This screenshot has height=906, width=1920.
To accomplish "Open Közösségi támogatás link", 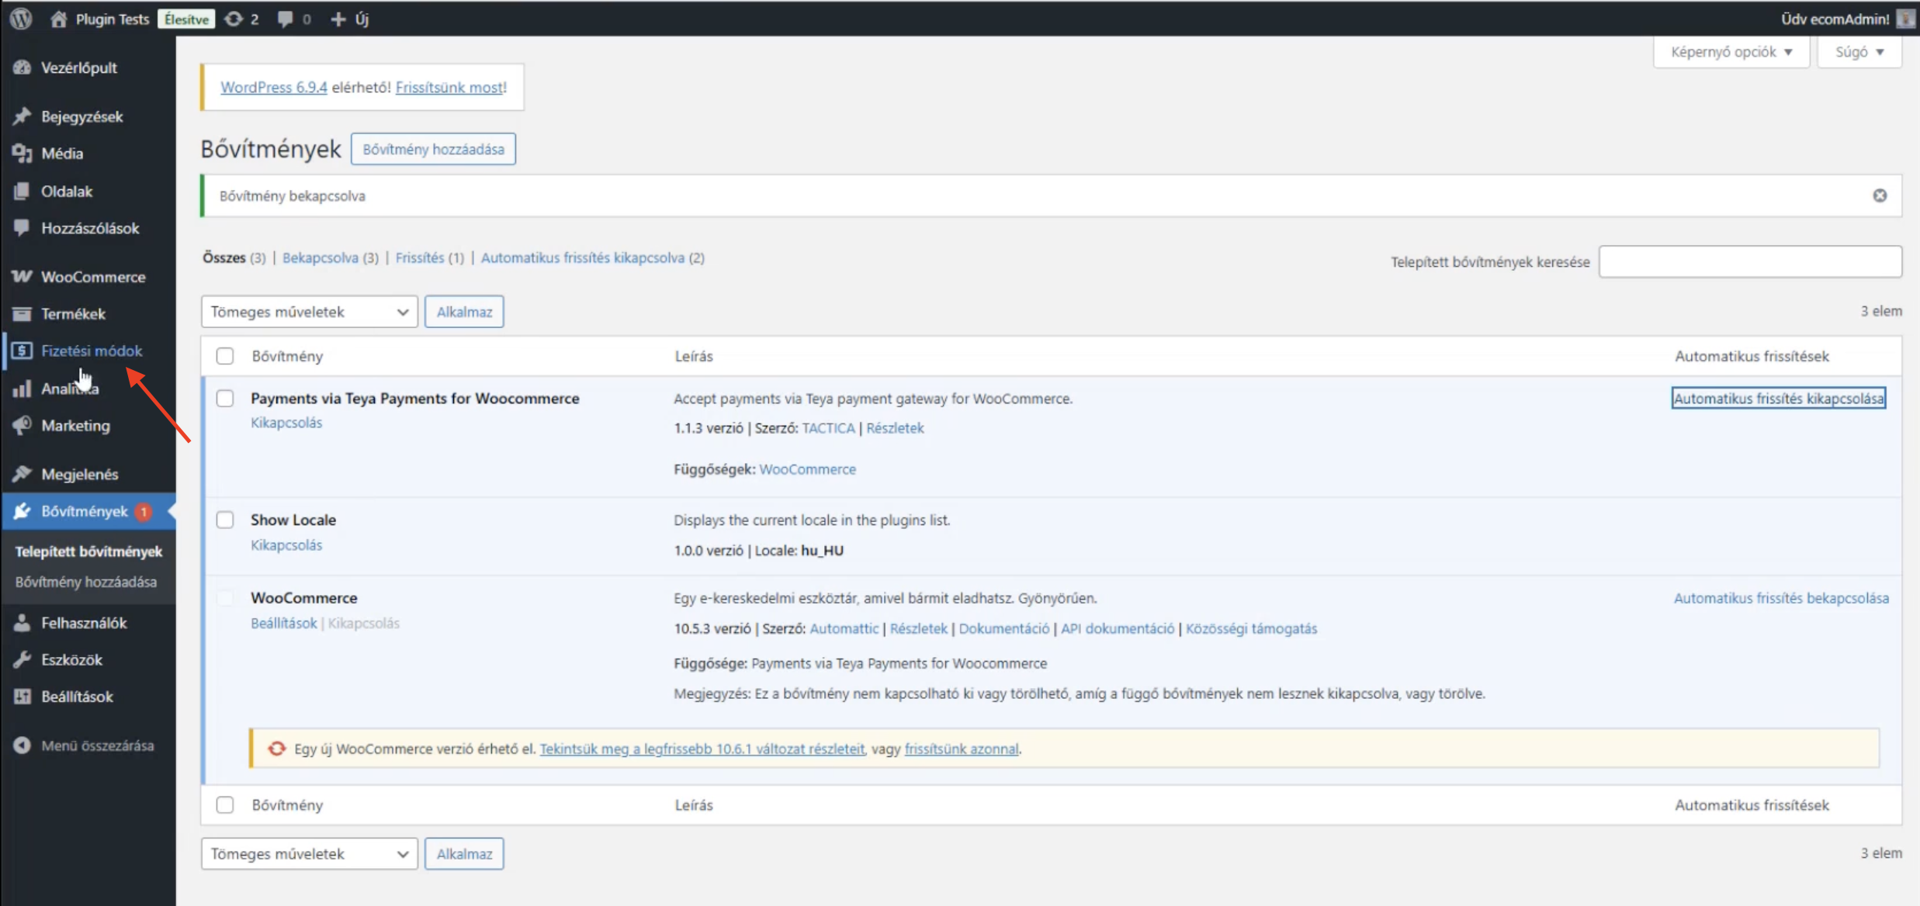I will coord(1251,629).
